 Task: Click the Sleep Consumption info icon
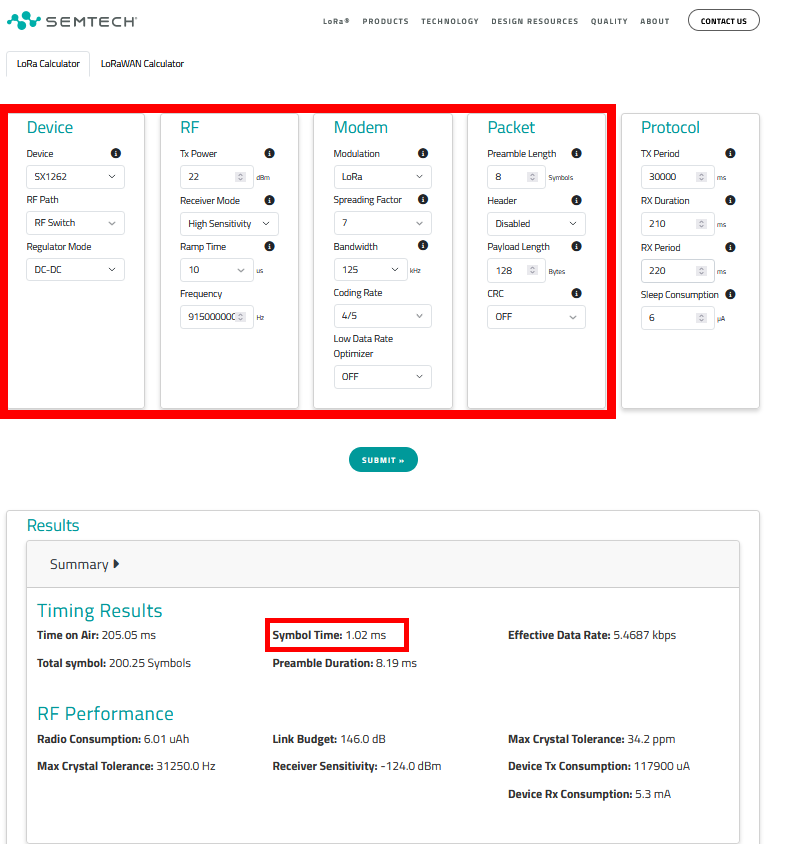point(730,295)
